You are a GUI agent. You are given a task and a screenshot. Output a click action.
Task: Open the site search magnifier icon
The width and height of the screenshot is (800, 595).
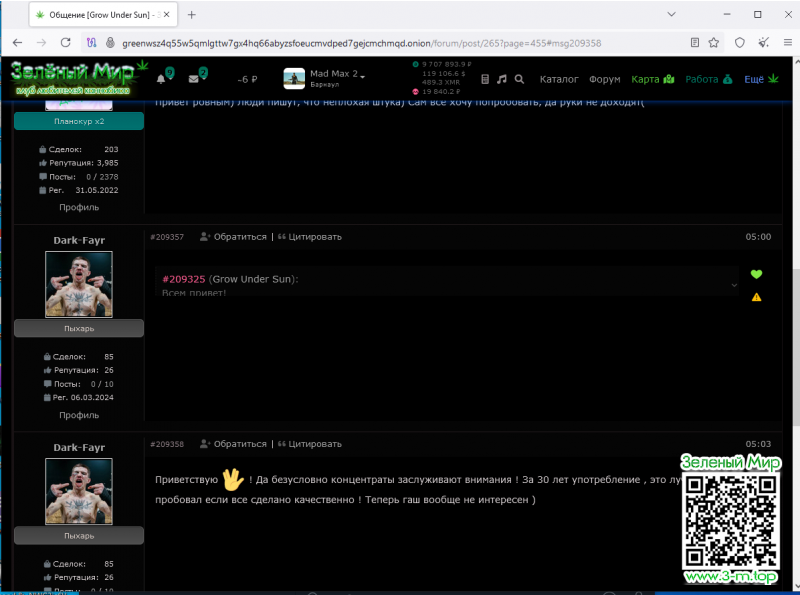(519, 79)
